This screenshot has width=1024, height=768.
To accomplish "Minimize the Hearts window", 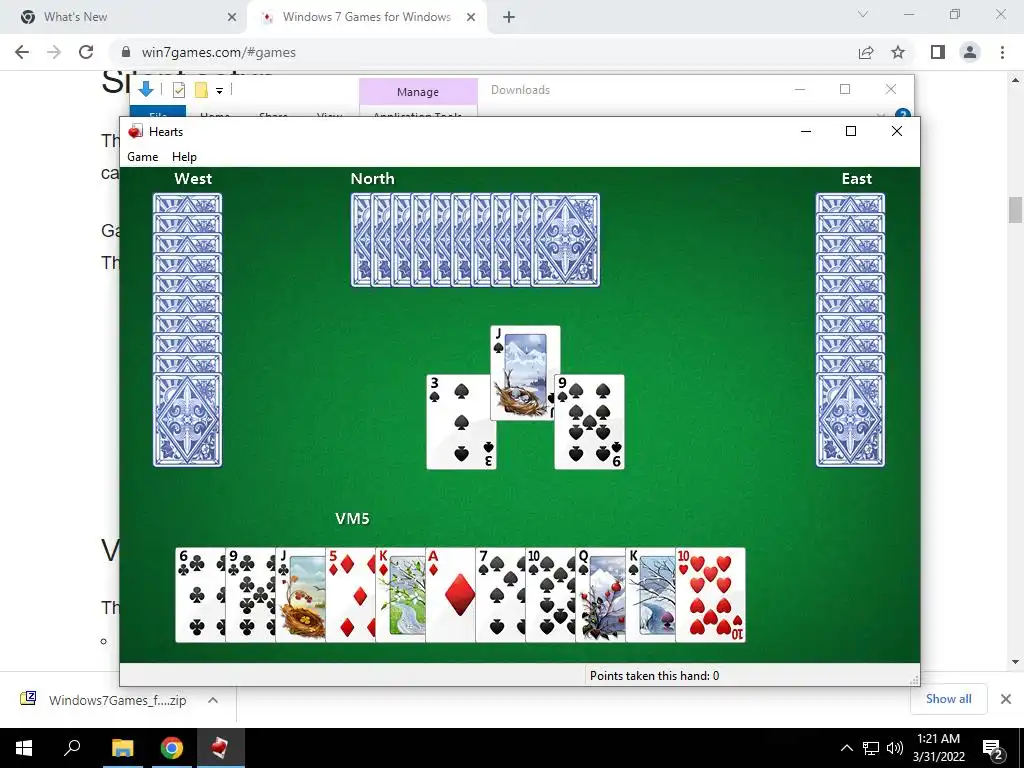I will click(806, 131).
